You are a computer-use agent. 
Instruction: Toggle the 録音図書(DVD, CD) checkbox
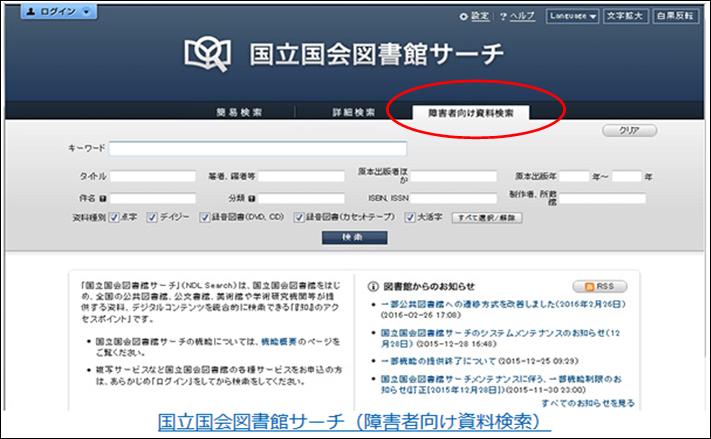205,218
